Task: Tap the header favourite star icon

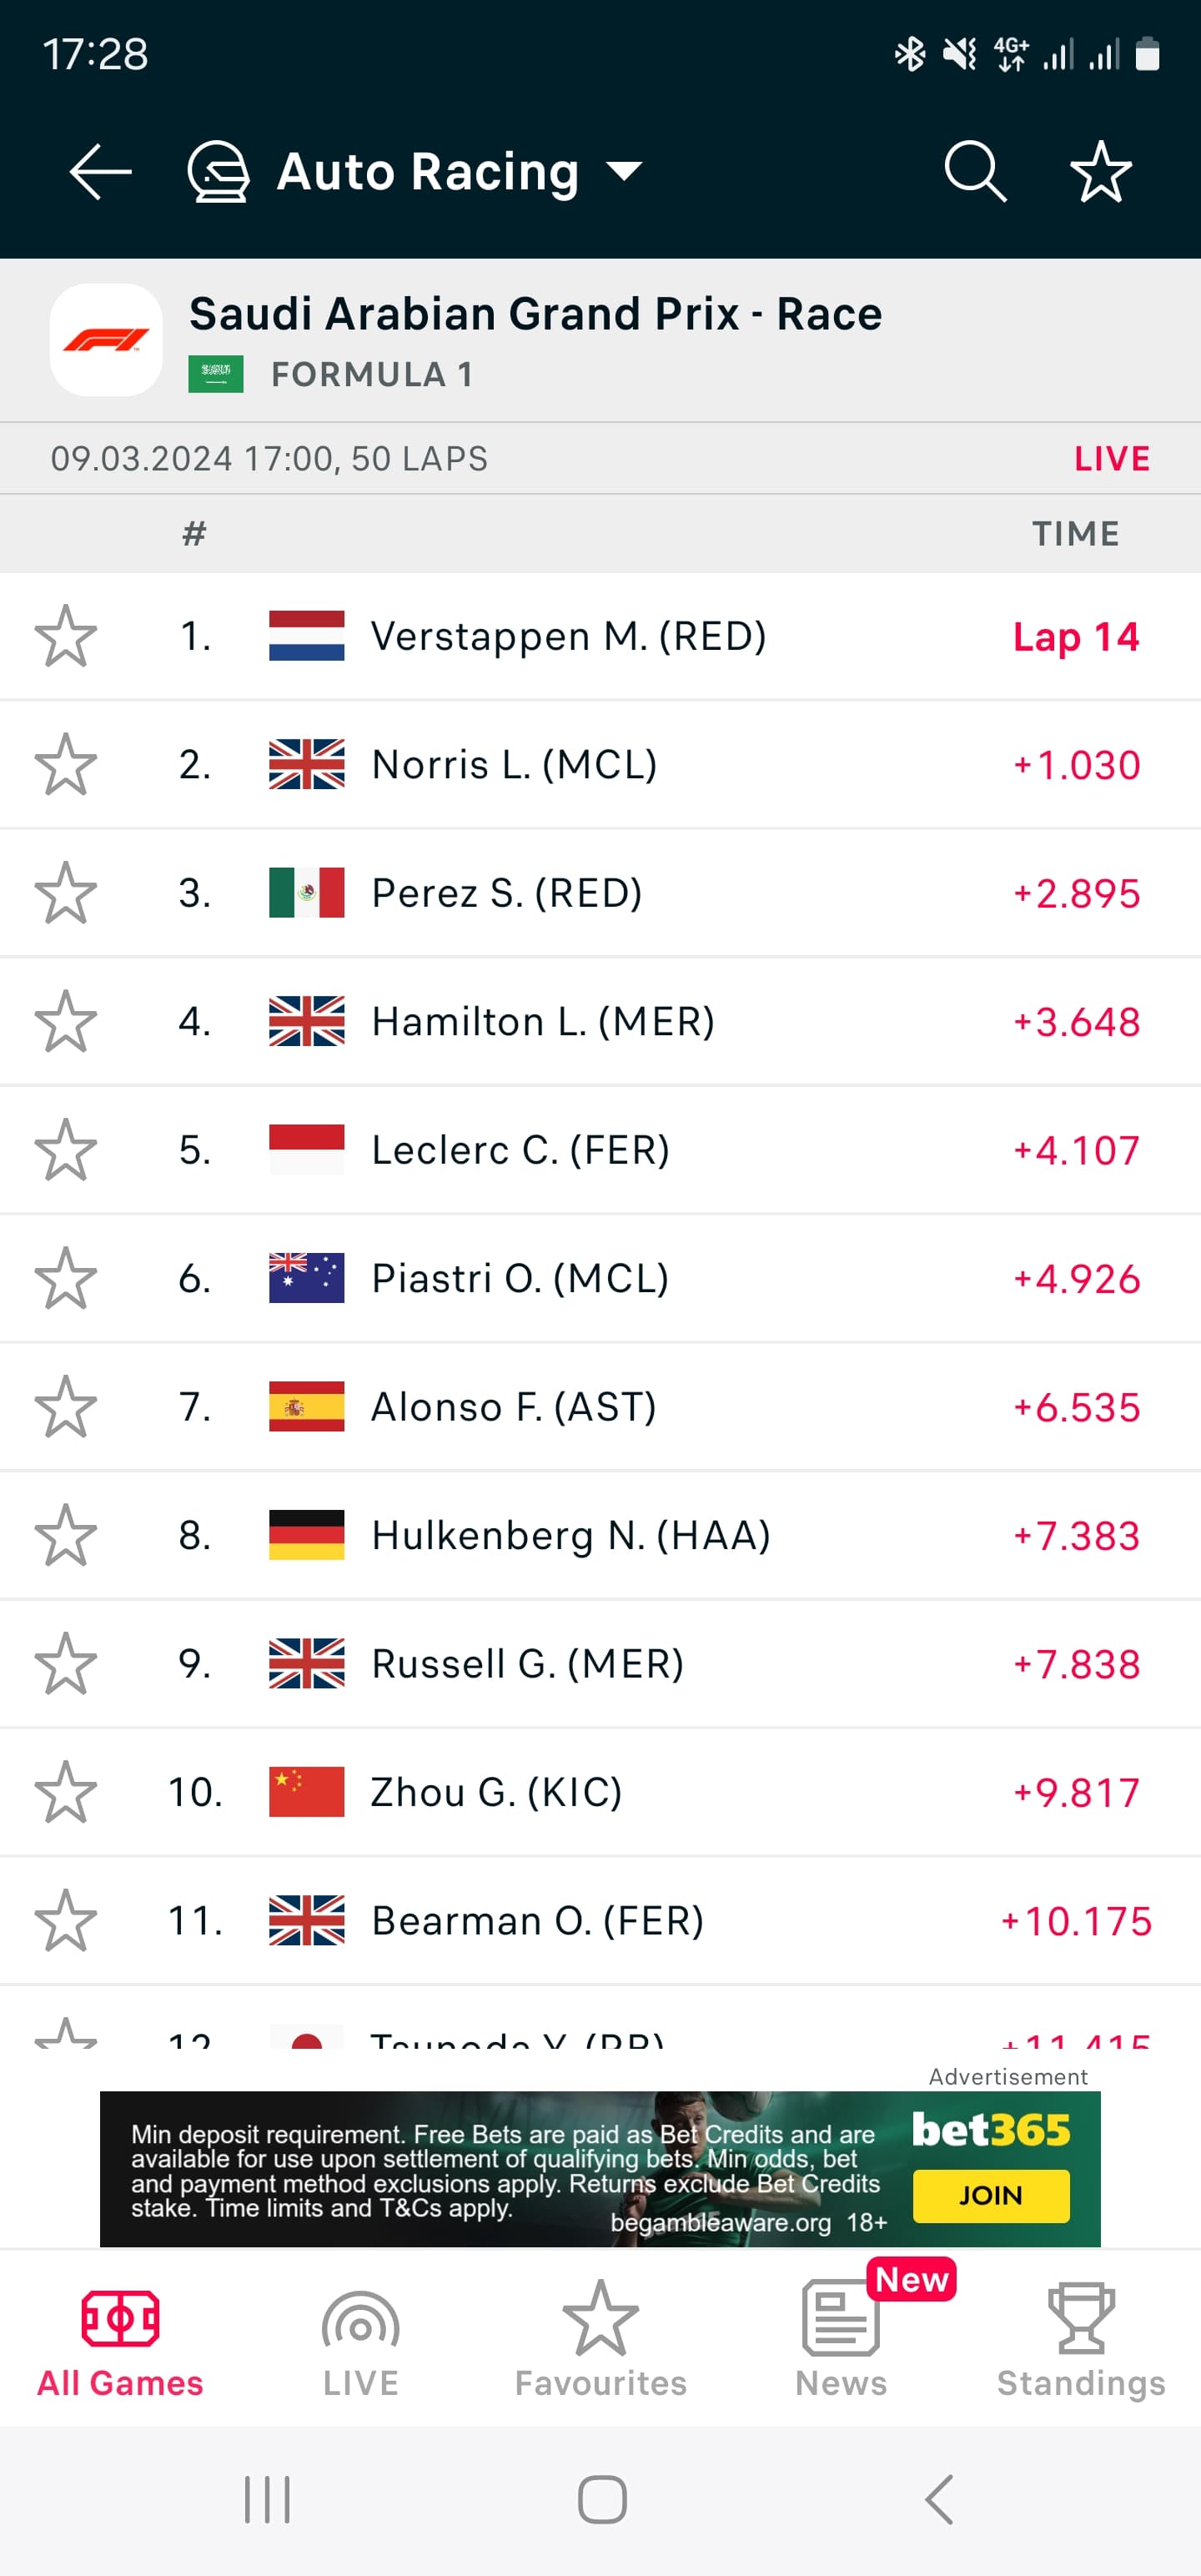Action: (x=1100, y=172)
